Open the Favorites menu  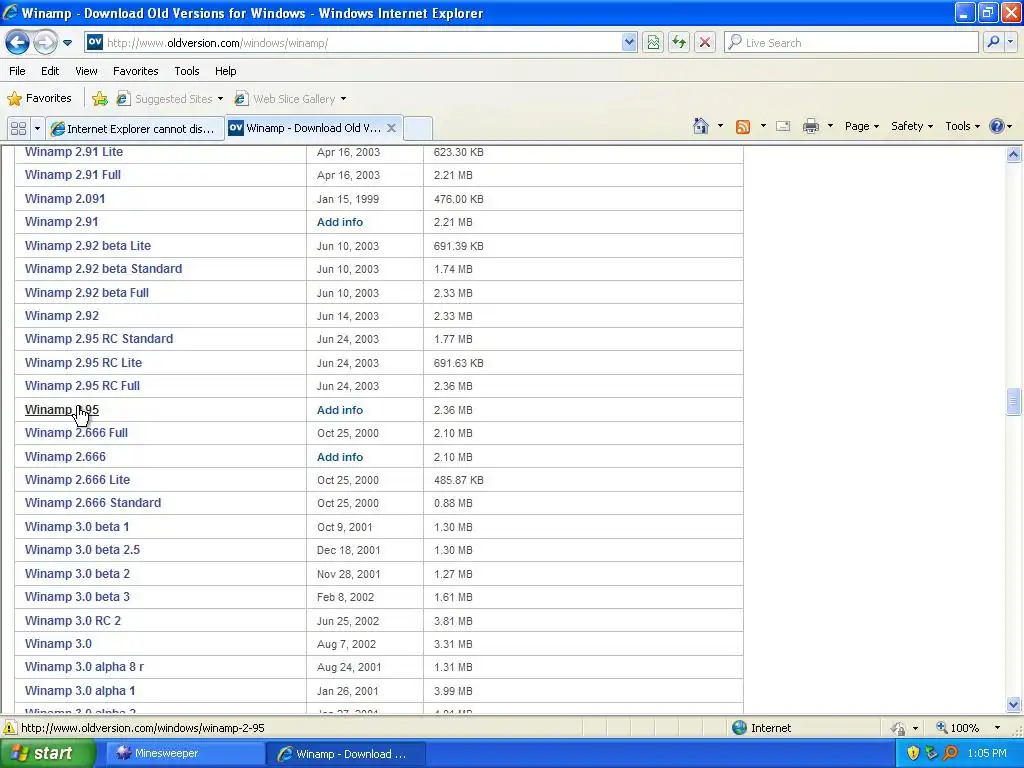[136, 71]
